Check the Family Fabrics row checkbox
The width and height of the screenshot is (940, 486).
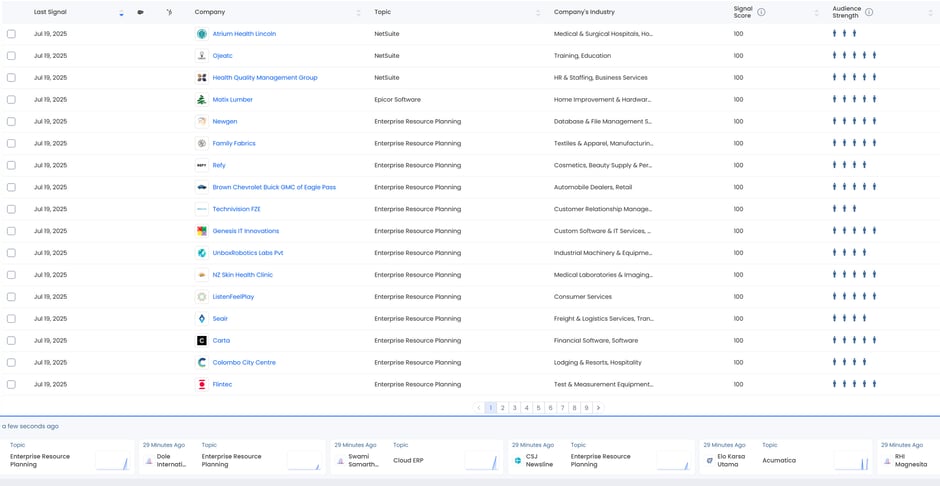(11, 143)
